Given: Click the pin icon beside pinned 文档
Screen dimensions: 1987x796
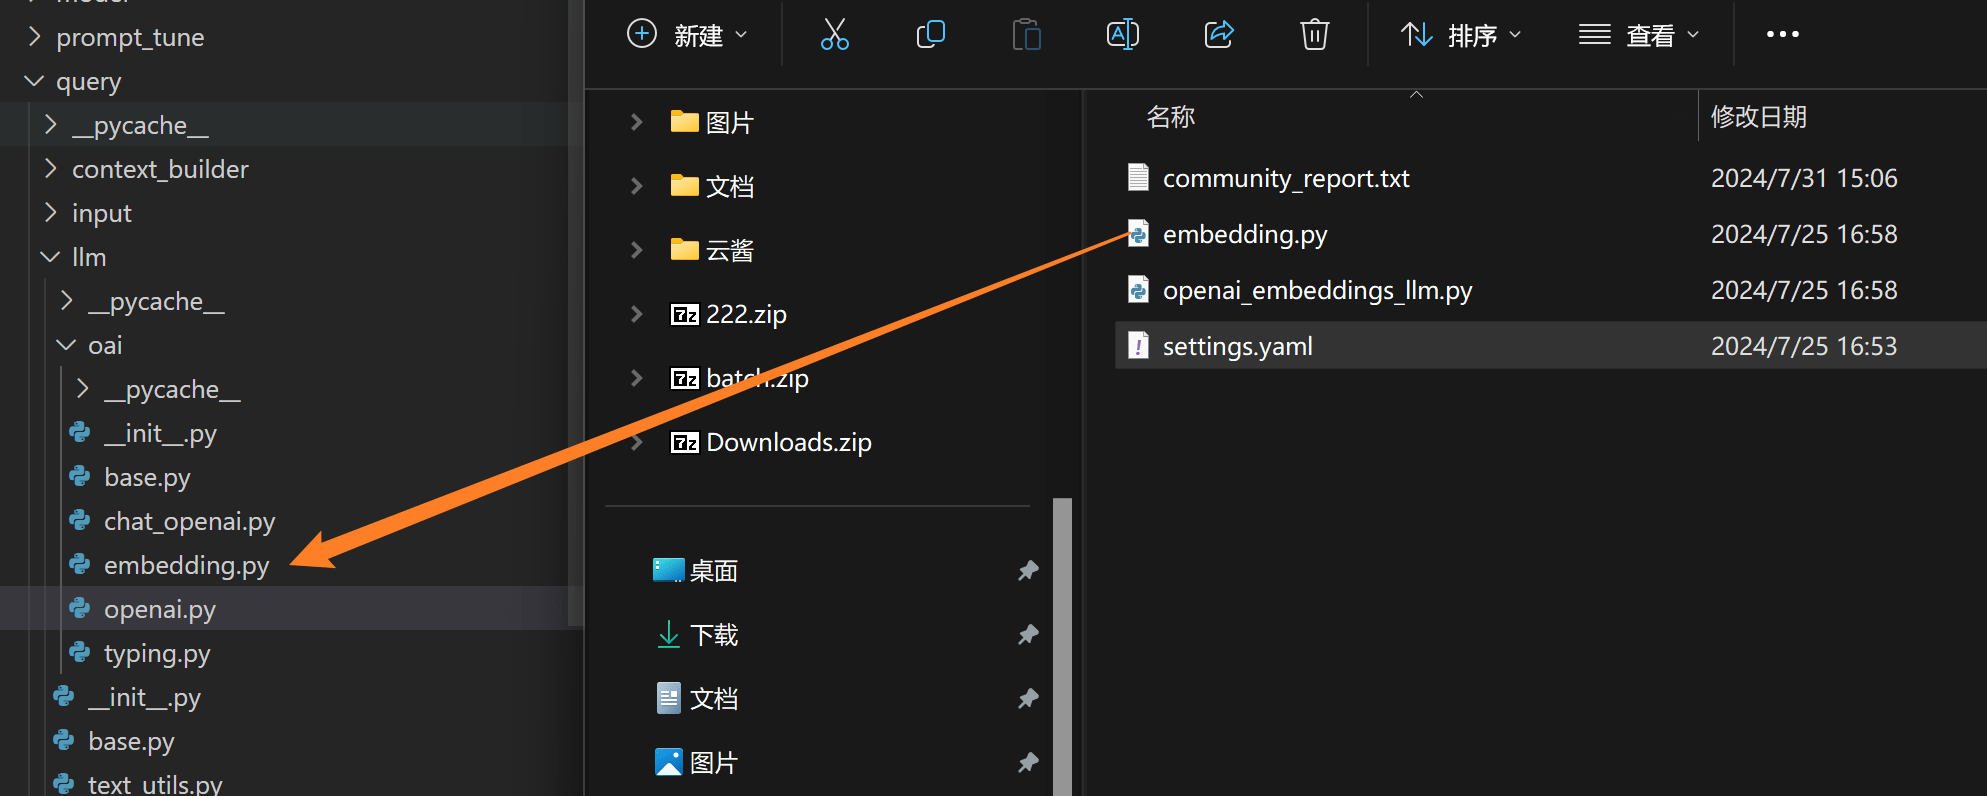Looking at the screenshot, I should click(x=1027, y=699).
